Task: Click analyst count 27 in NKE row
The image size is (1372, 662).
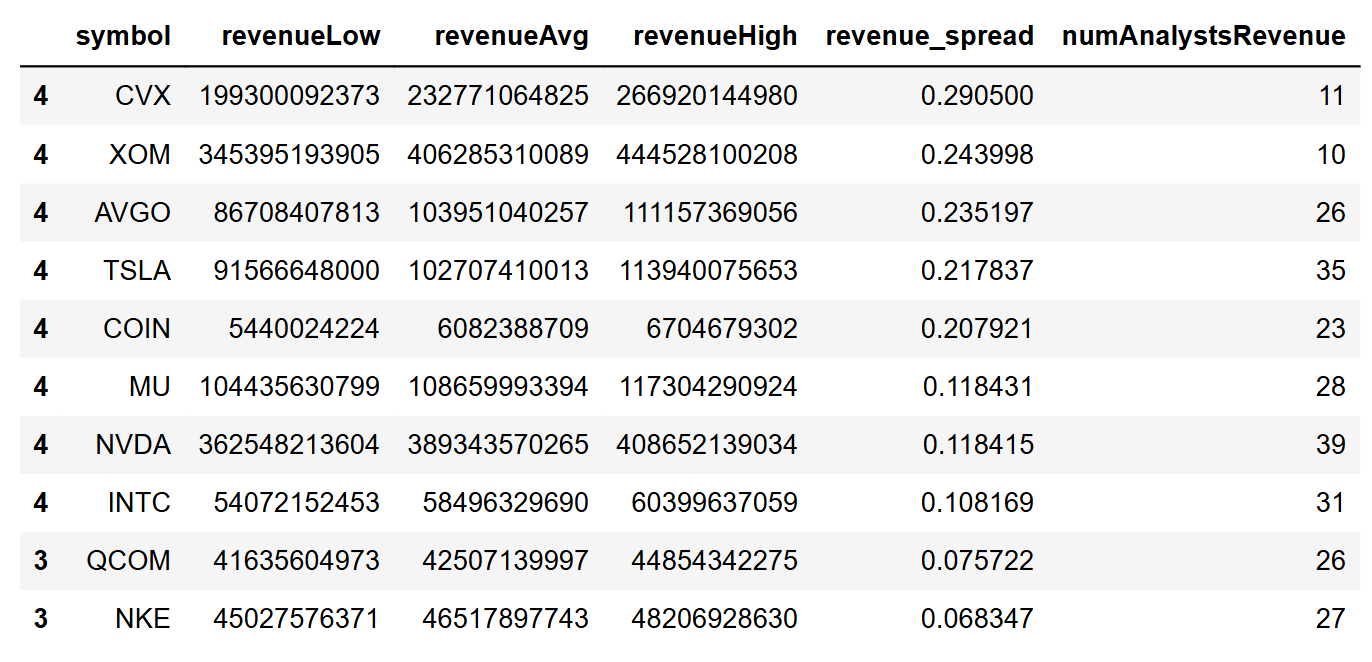Action: (1331, 618)
